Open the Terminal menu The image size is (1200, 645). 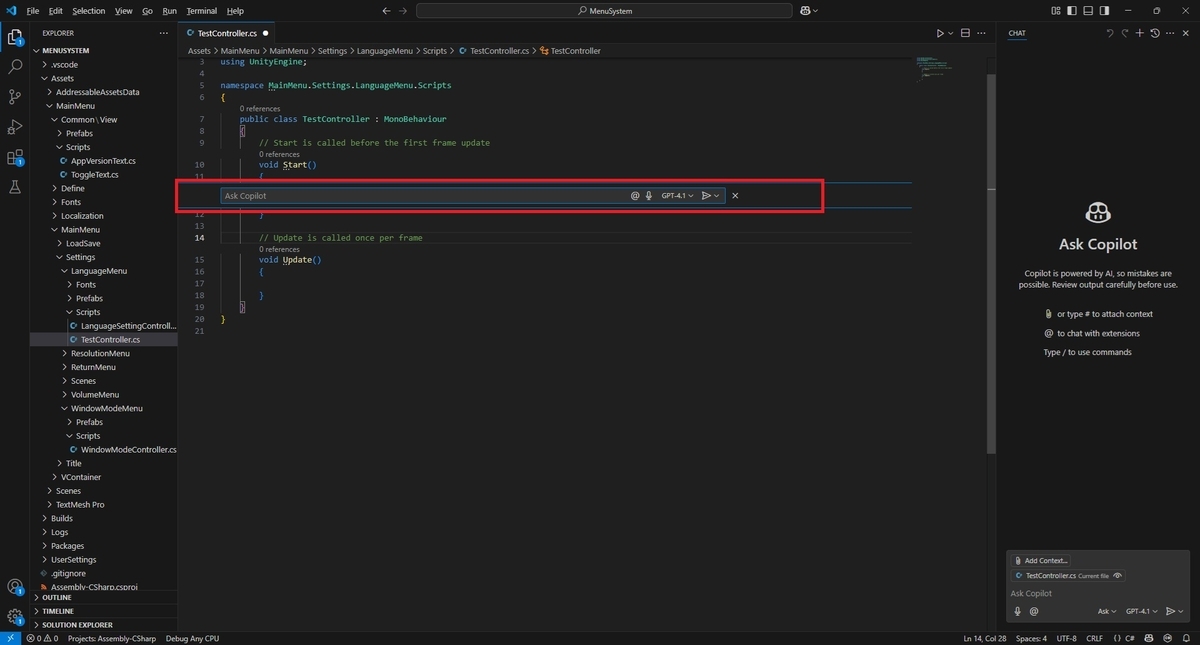tap(201, 11)
